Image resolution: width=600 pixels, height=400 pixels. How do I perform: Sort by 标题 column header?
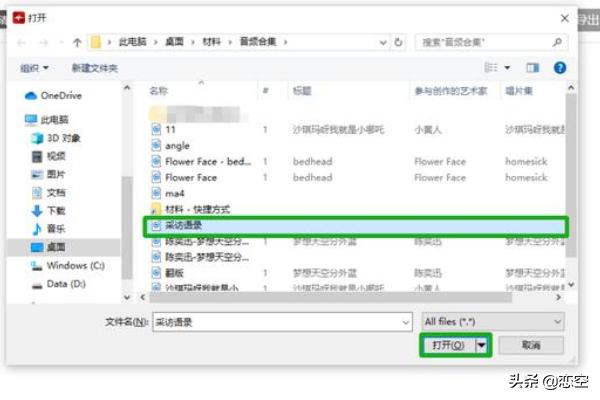(302, 91)
